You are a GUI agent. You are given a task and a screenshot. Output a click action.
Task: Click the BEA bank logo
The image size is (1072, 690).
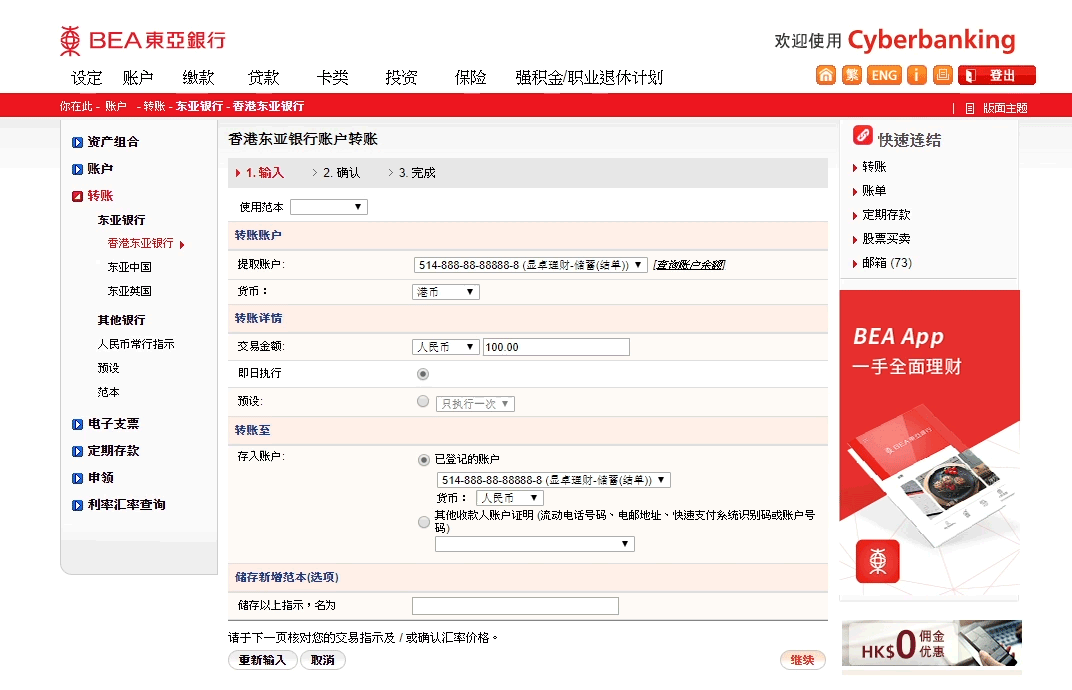[142, 40]
